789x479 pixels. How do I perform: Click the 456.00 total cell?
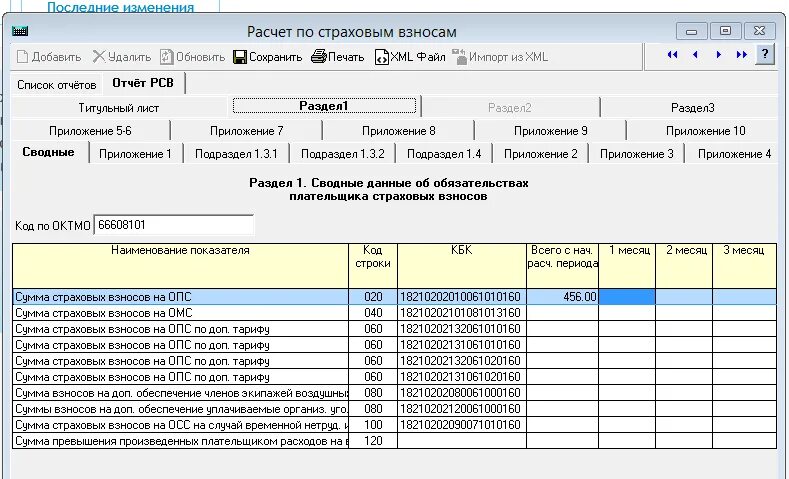pos(562,297)
